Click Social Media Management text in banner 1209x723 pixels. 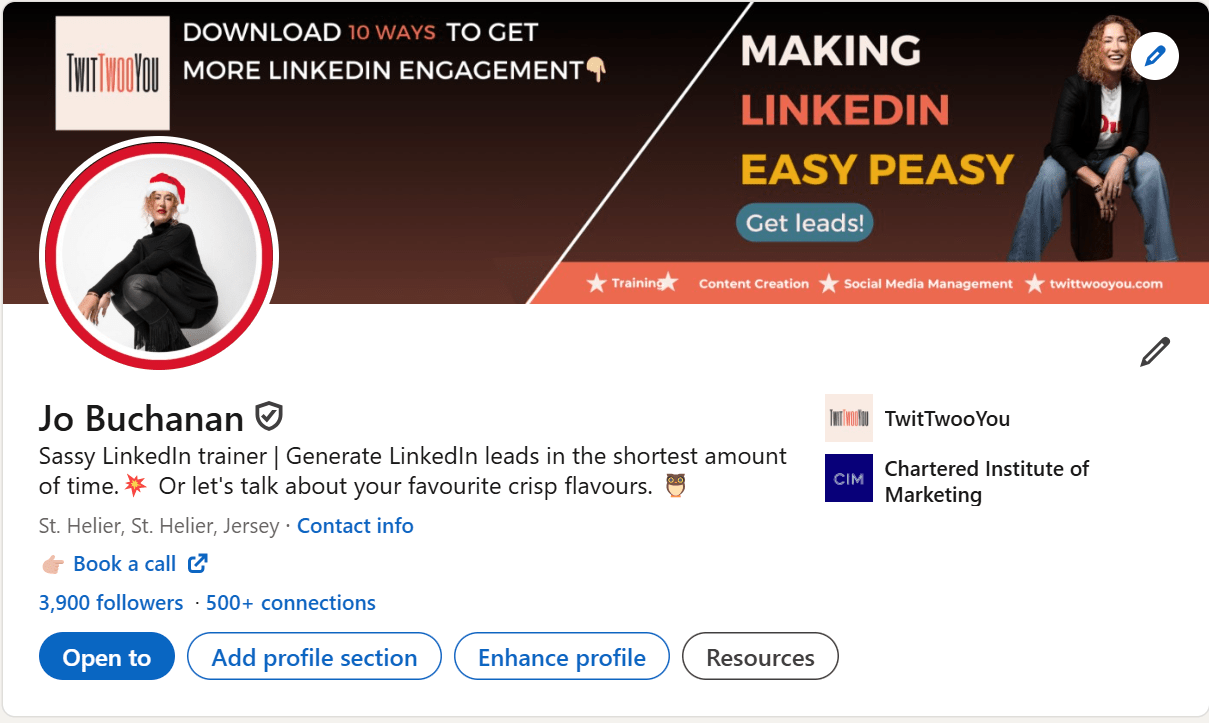[x=928, y=284]
